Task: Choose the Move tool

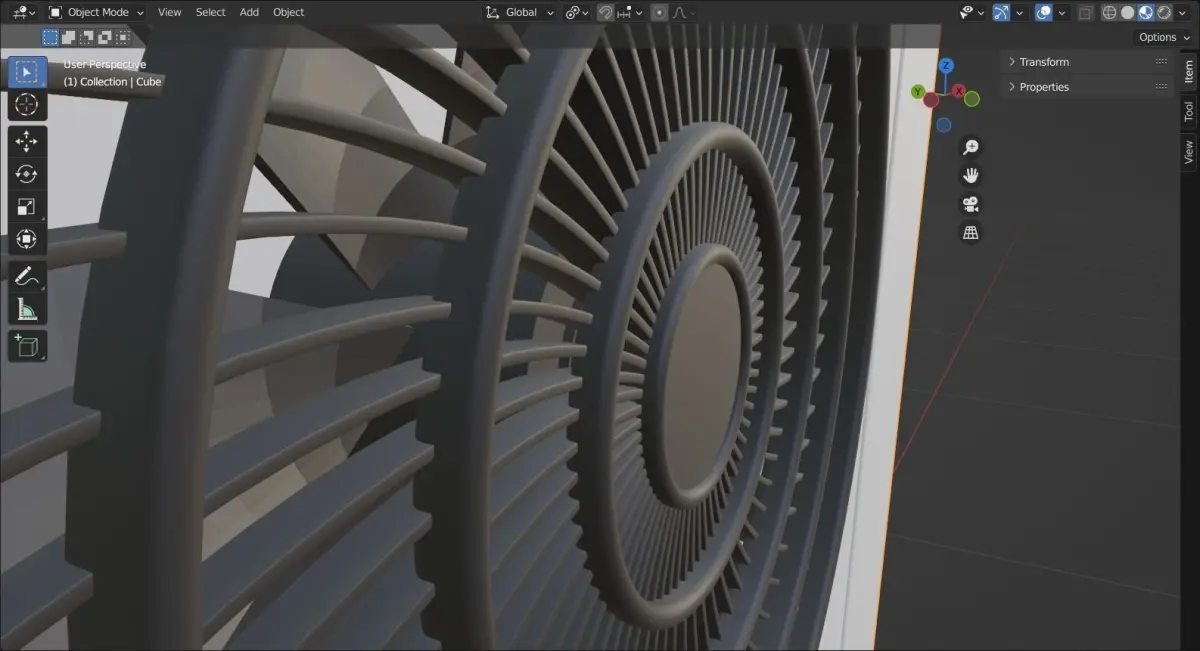Action: pyautogui.click(x=27, y=142)
